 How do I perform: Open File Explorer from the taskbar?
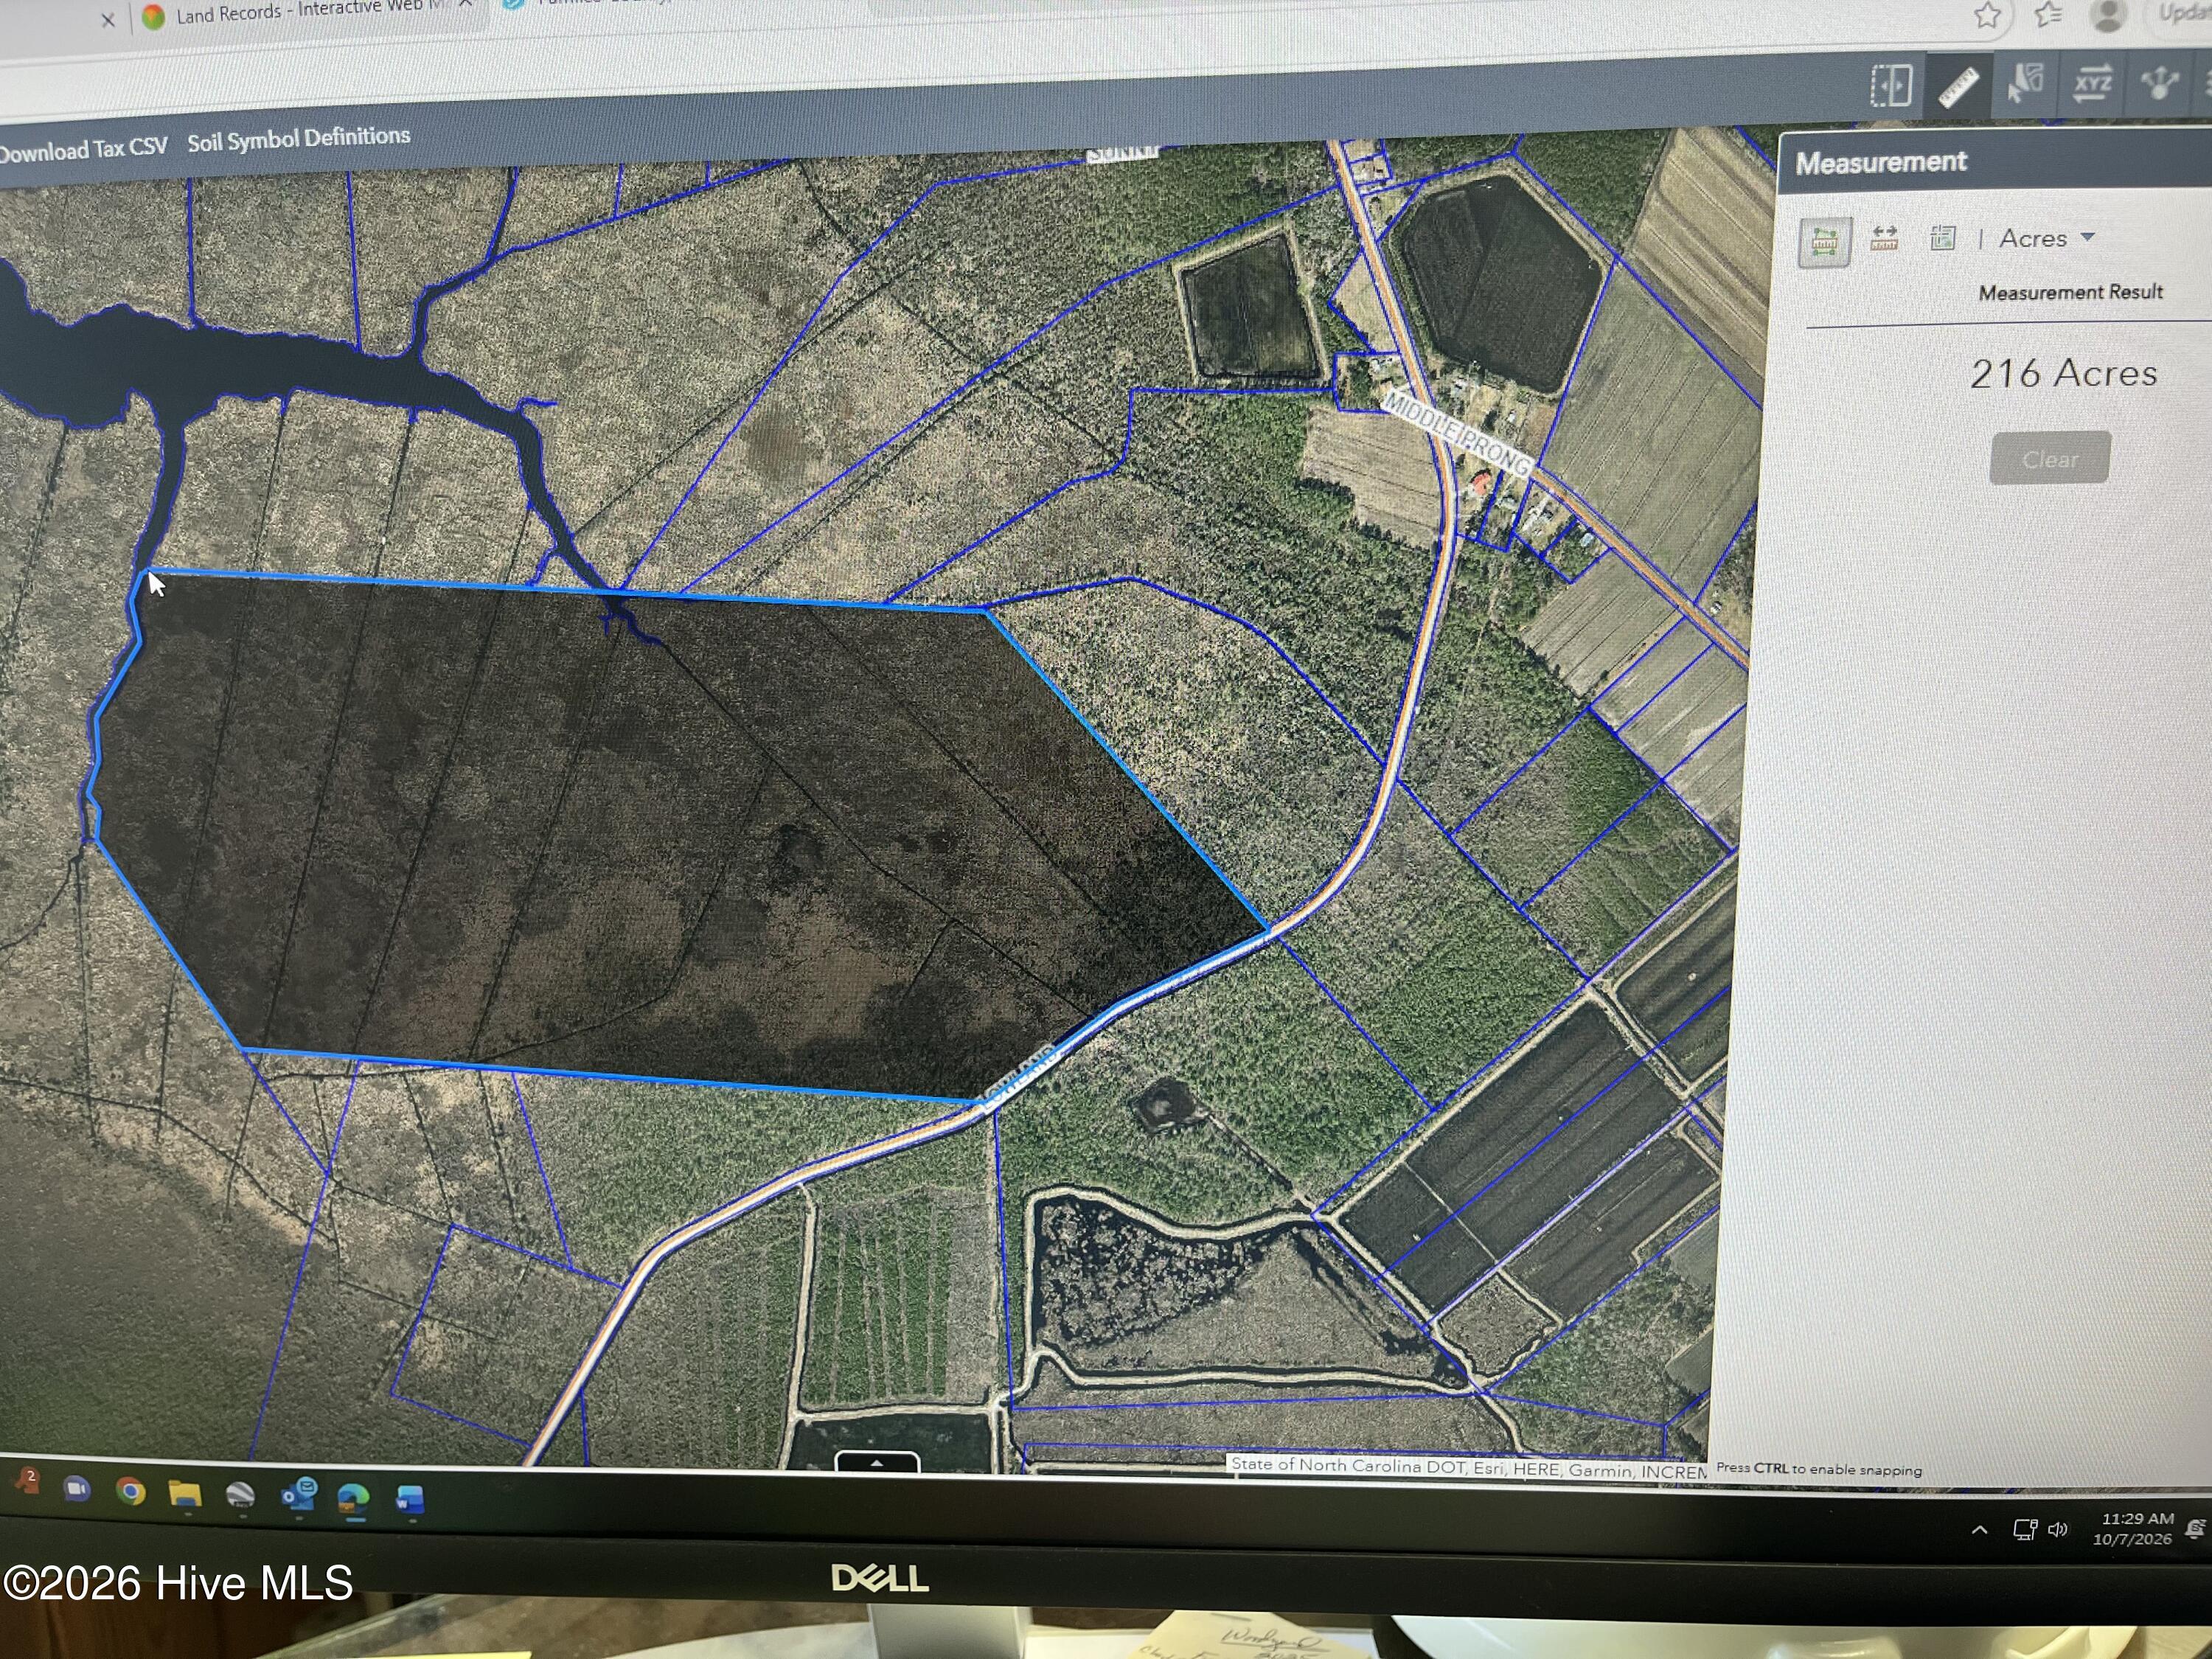click(184, 1494)
